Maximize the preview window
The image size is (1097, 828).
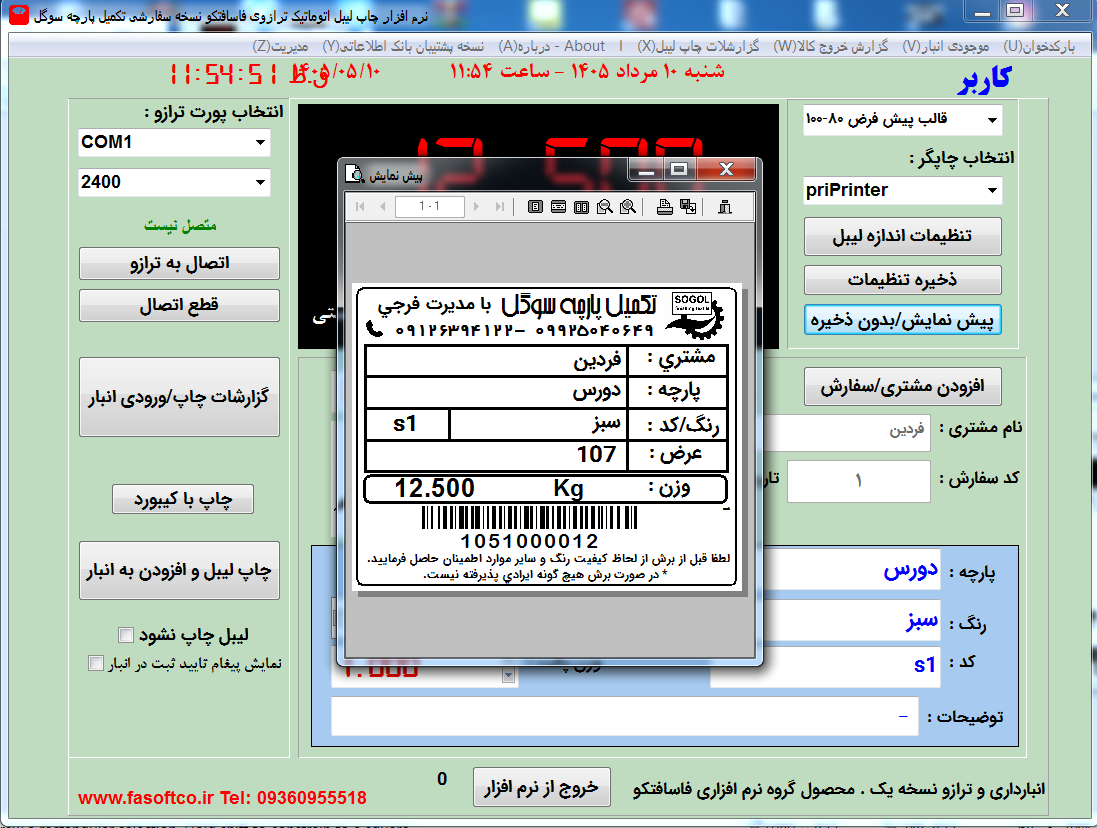(x=679, y=170)
